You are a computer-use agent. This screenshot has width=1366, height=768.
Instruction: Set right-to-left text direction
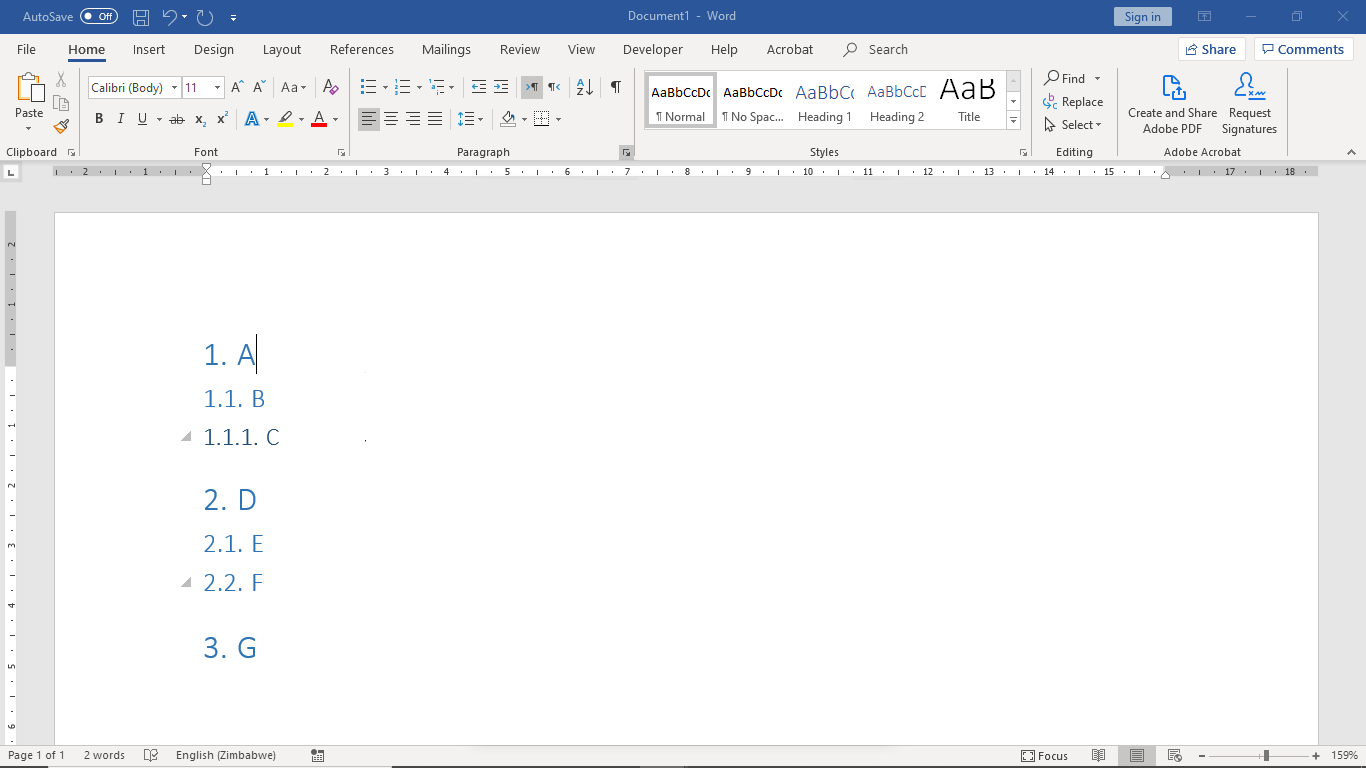[554, 88]
